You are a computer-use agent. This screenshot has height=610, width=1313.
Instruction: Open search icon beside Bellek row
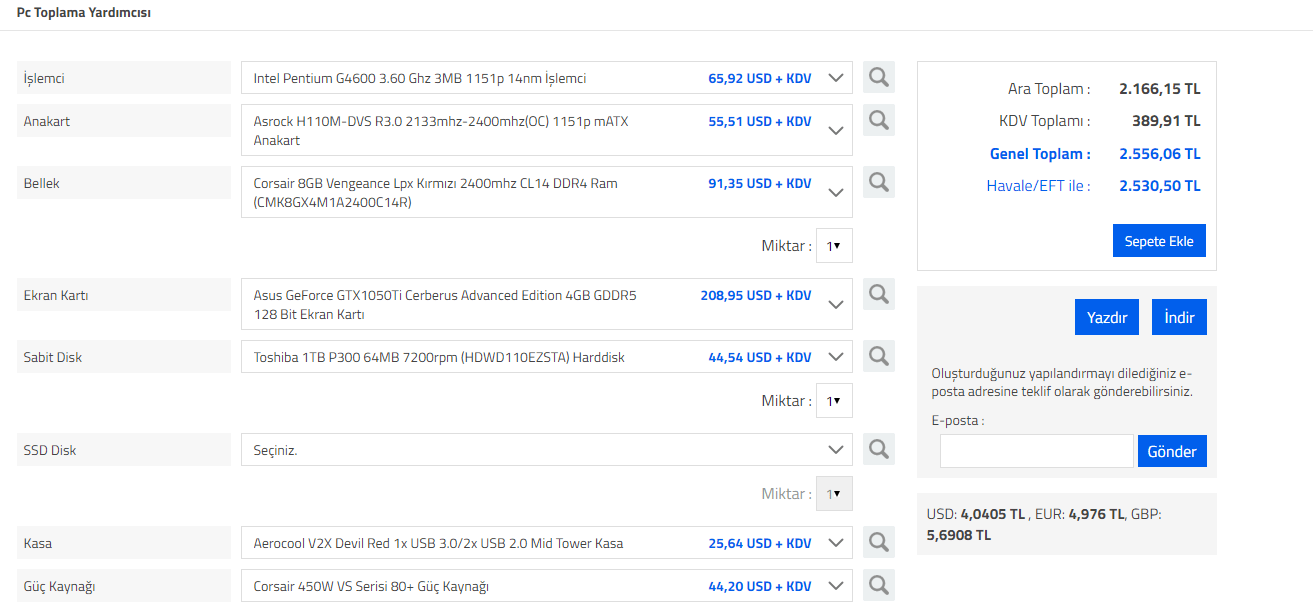pos(879,182)
